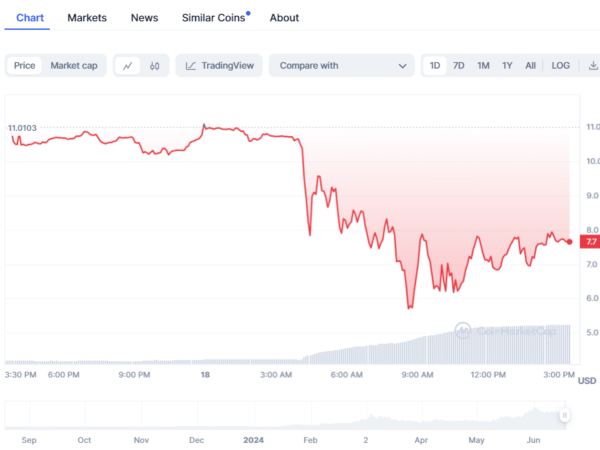Click the blue dot on Similar Coins
This screenshot has width=600, height=450.
248,13
